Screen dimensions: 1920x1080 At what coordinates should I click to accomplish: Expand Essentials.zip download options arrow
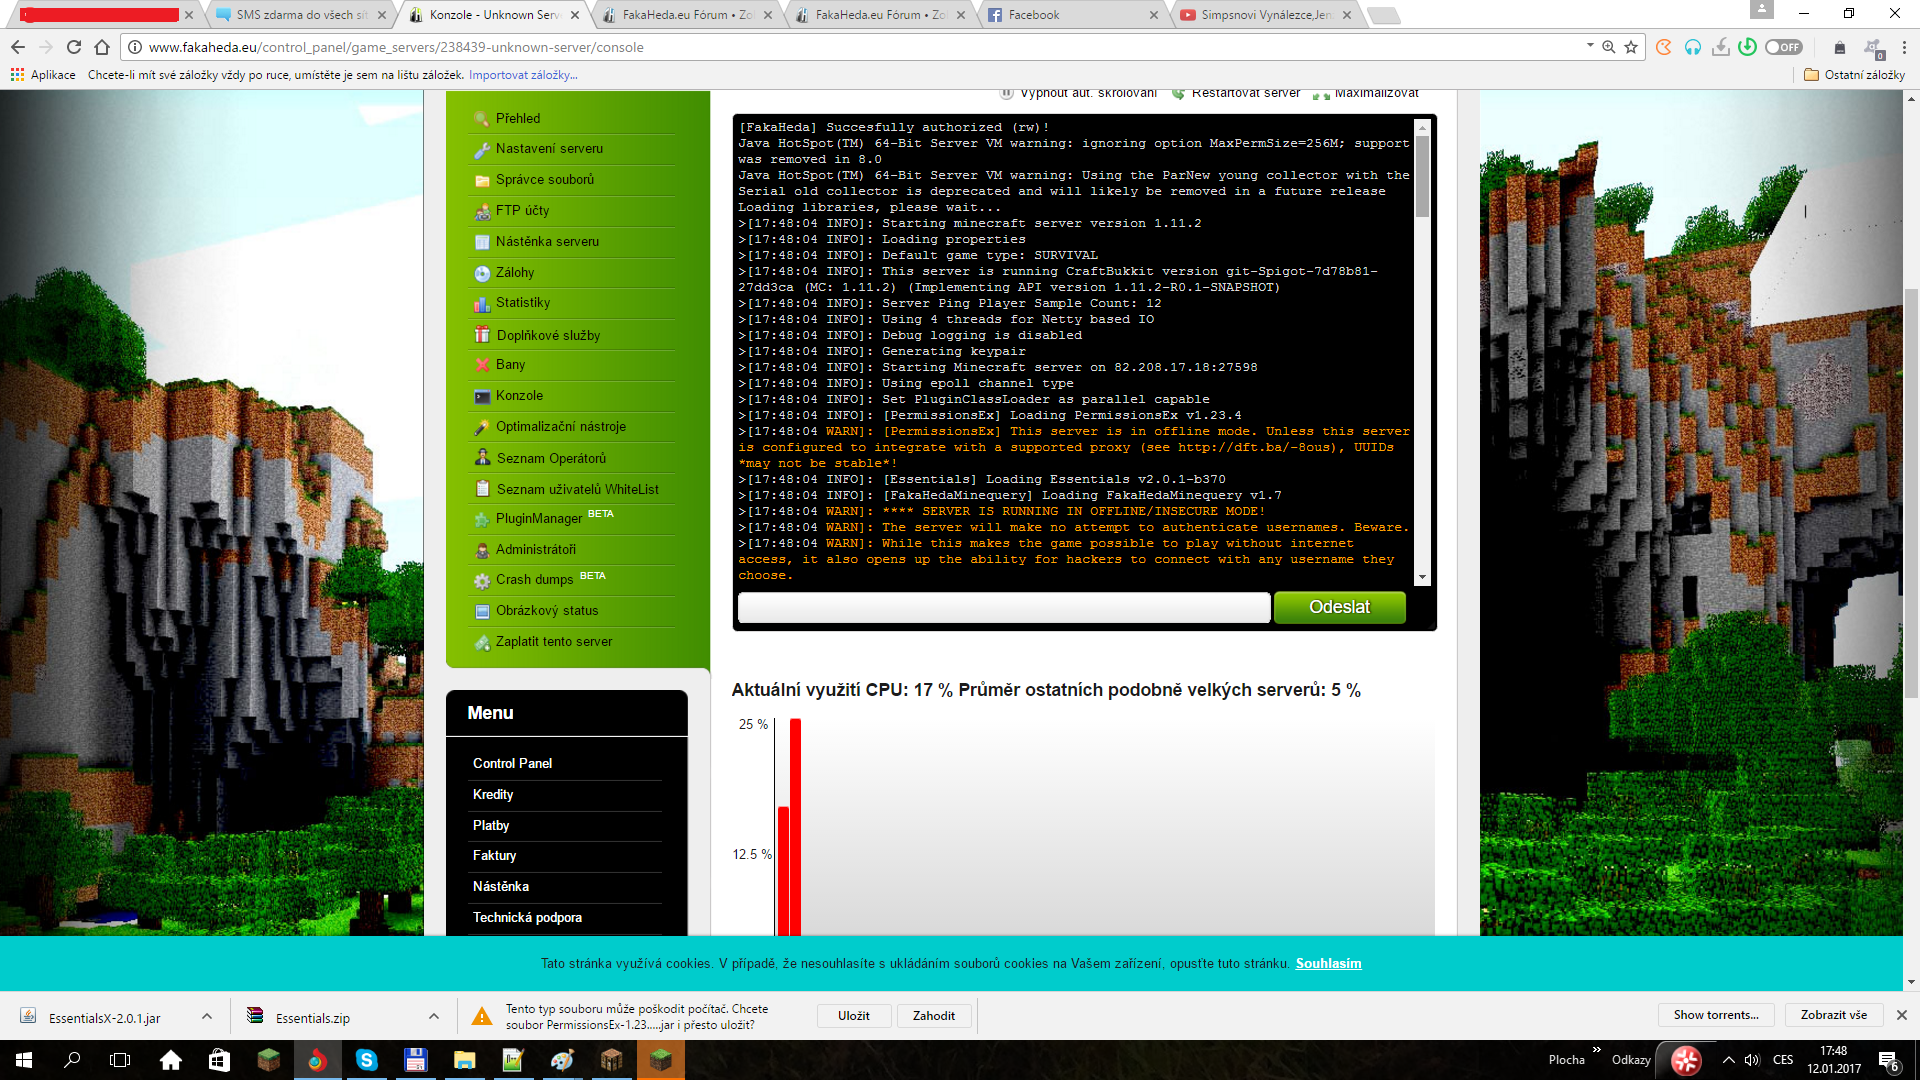434,1016
